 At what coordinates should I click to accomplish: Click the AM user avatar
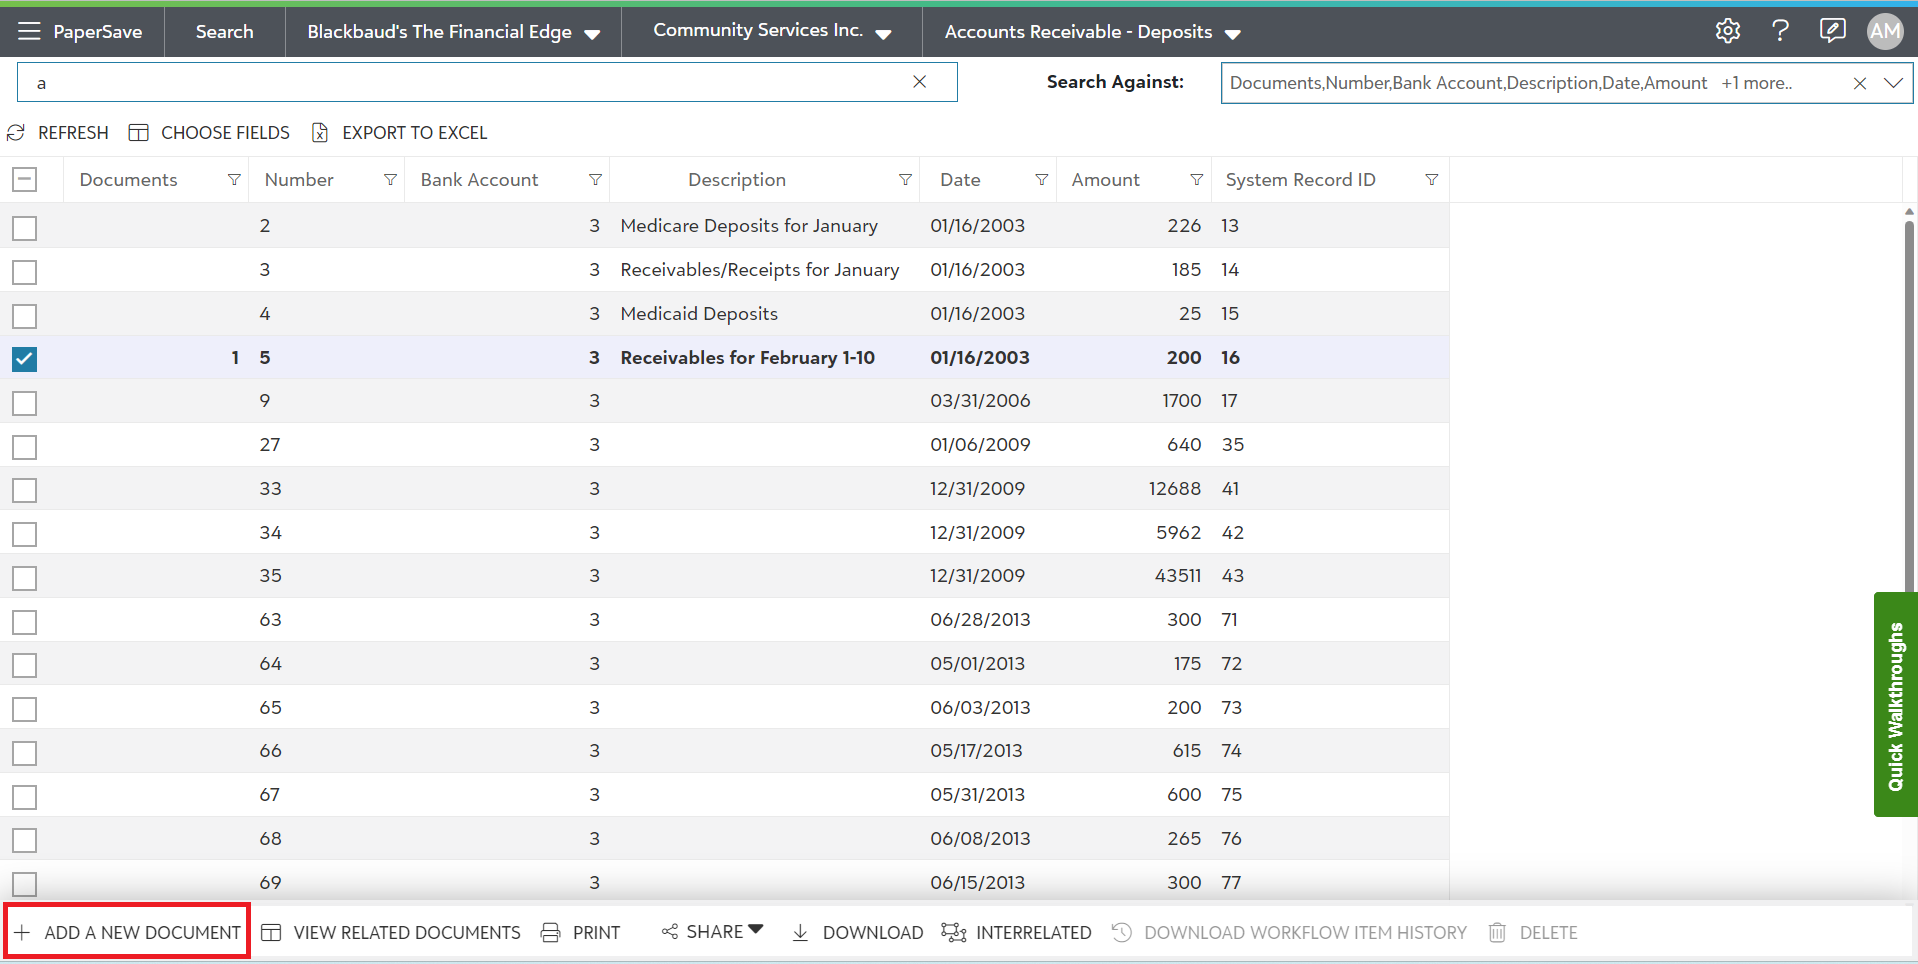click(1885, 31)
